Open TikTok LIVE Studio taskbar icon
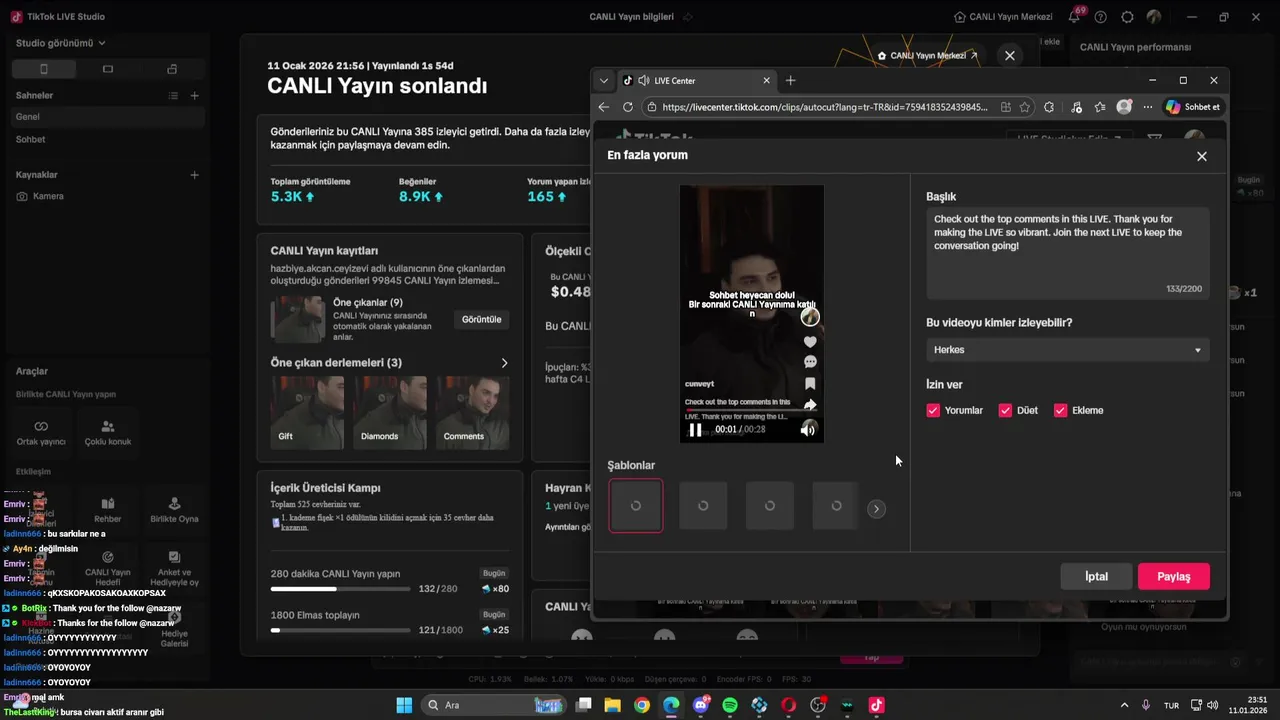This screenshot has height=720, width=1280. (877, 705)
